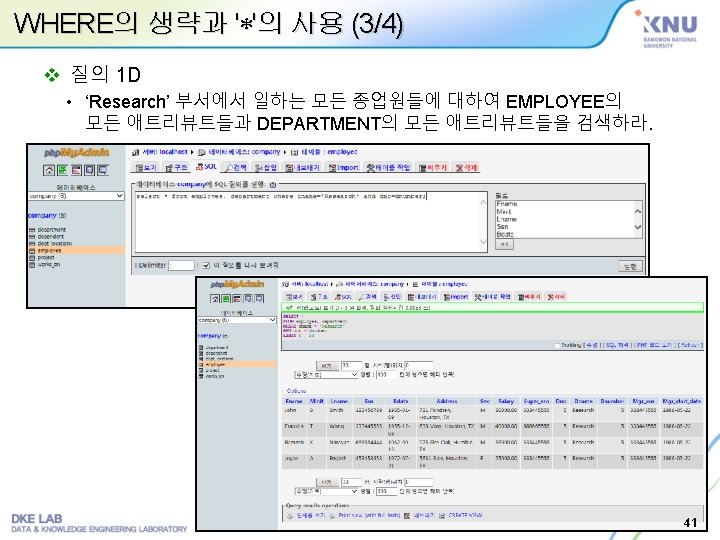This screenshot has width=720, height=540.
Task: Open the upper display mode dropdown in results
Action: 326,375
